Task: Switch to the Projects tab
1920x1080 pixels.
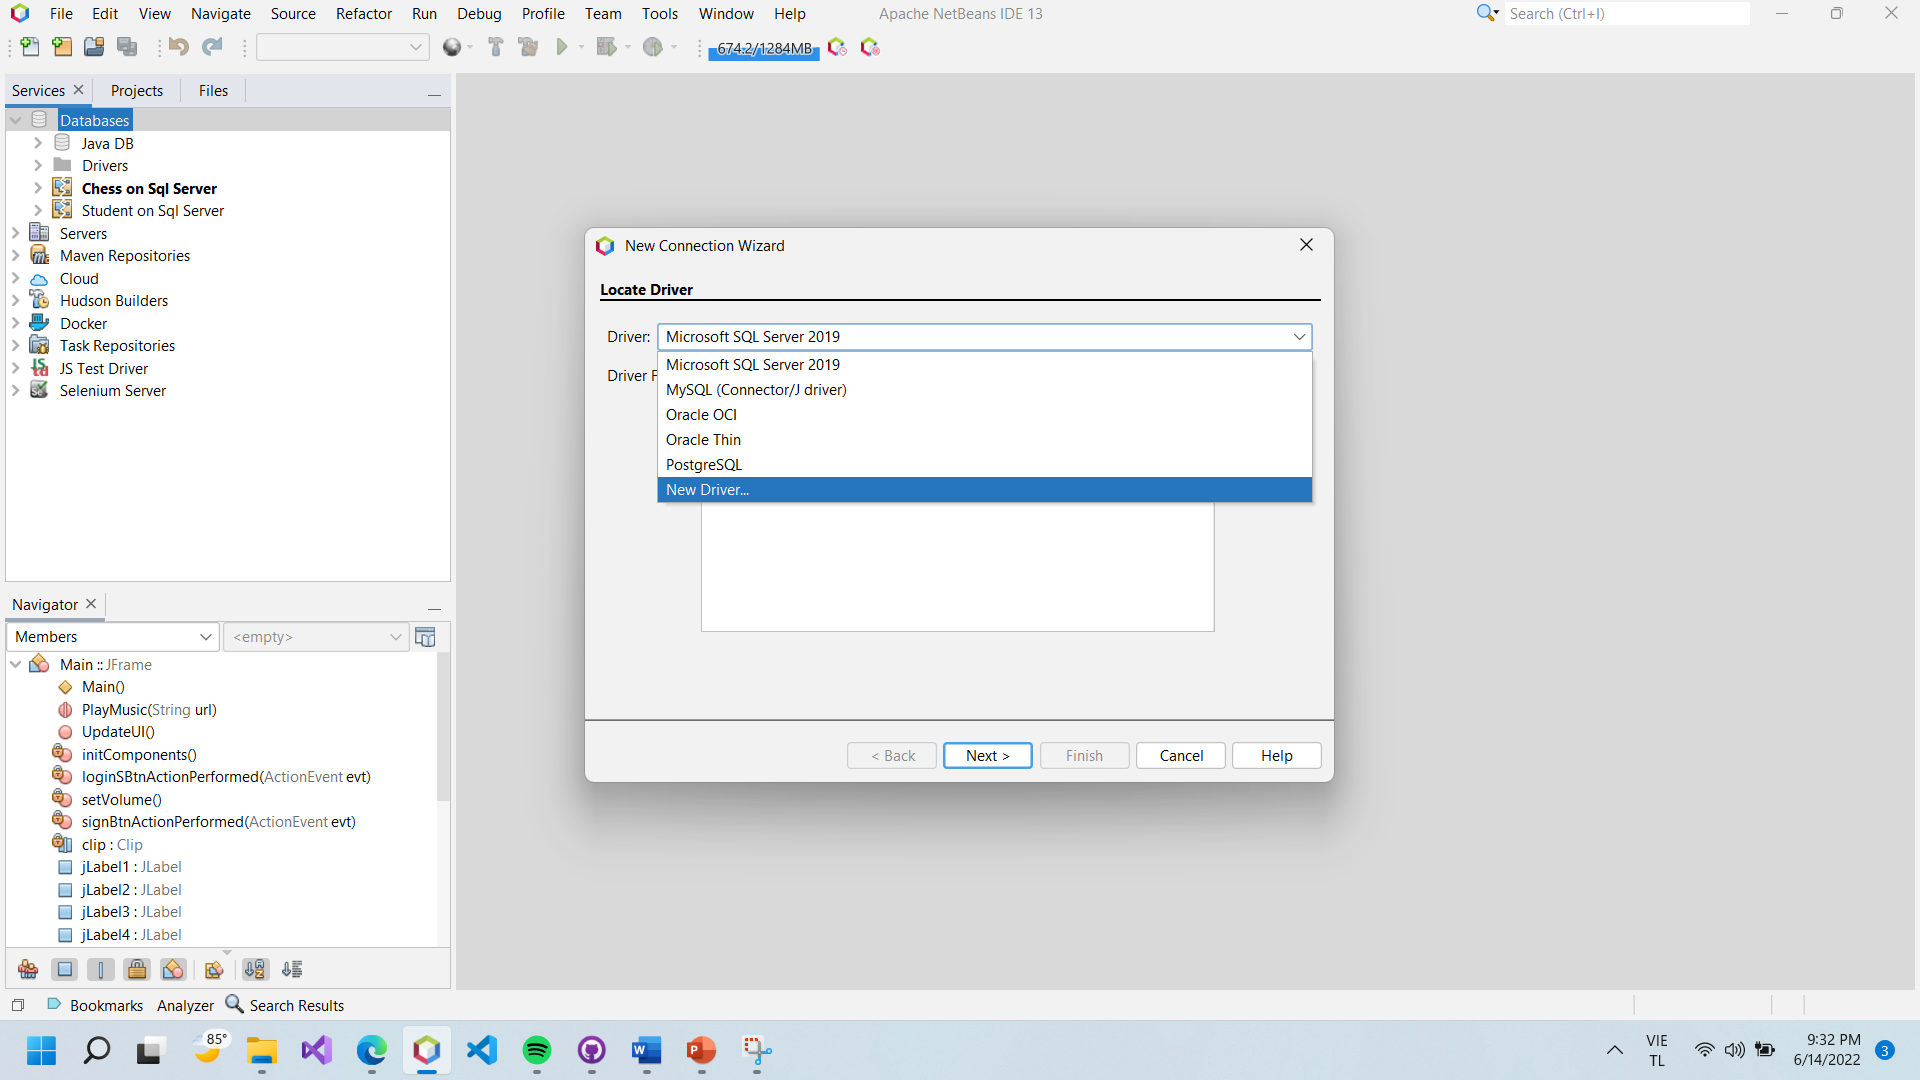Action: 137,91
